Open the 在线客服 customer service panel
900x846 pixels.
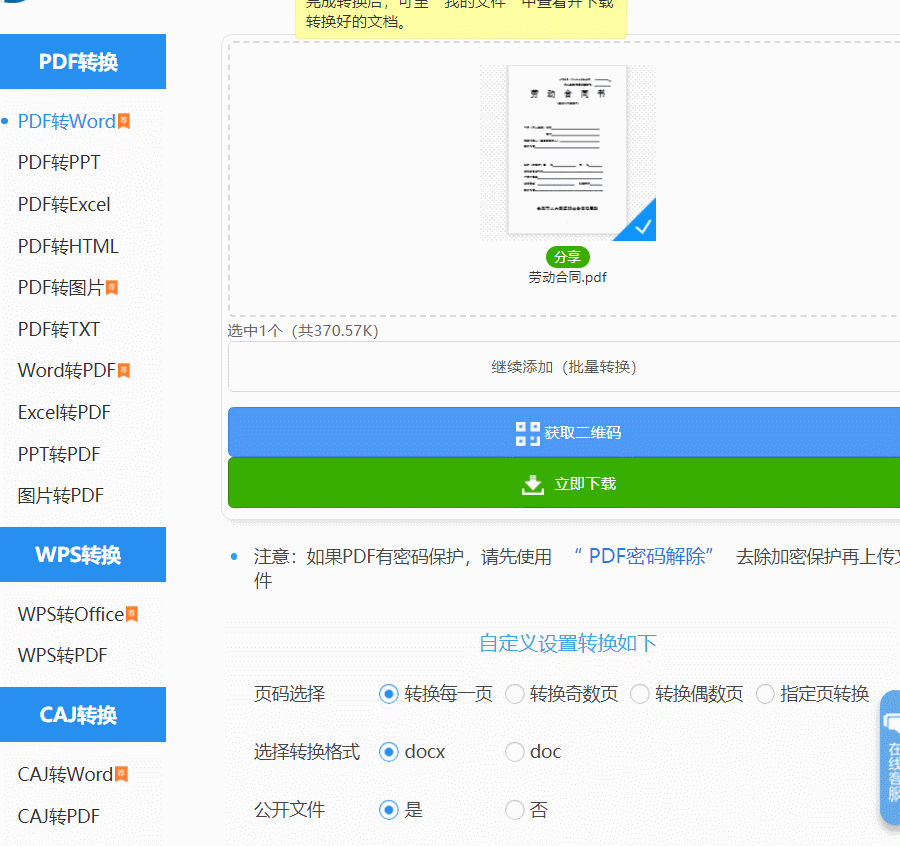(x=890, y=757)
